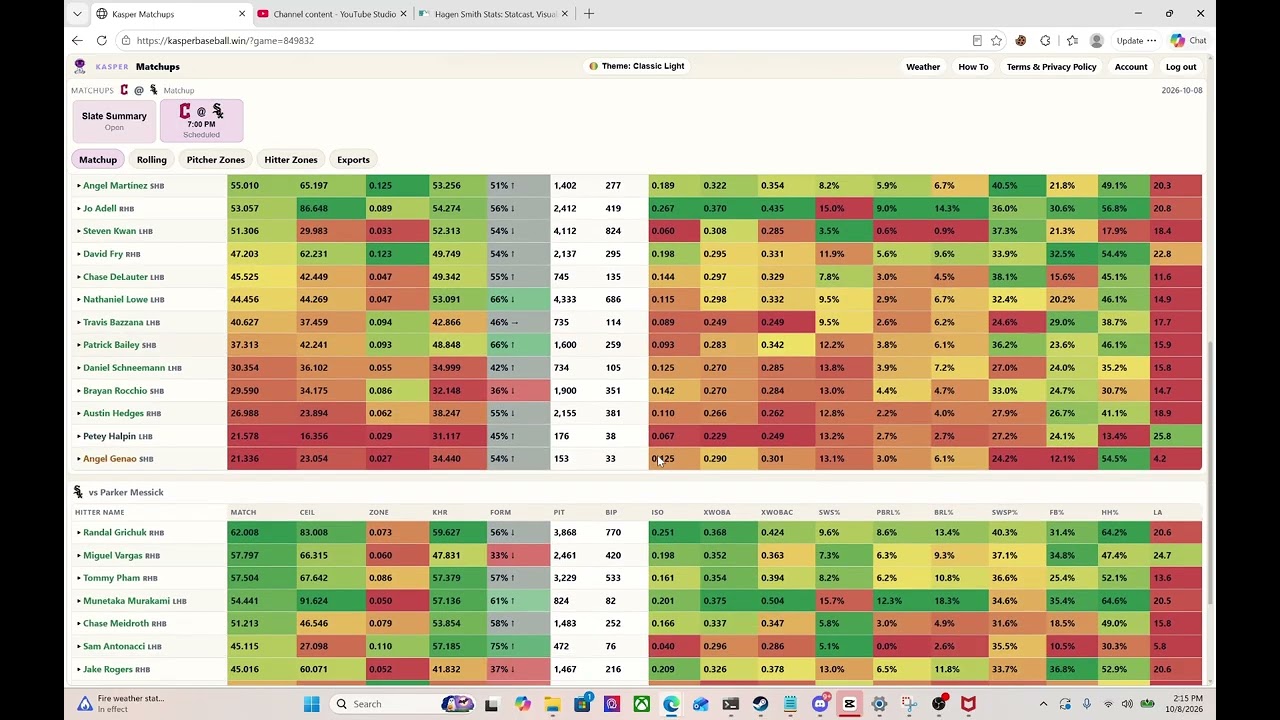The width and height of the screenshot is (1280, 720).
Task: Open the McAfee icon in the taskbar
Action: pos(968,704)
